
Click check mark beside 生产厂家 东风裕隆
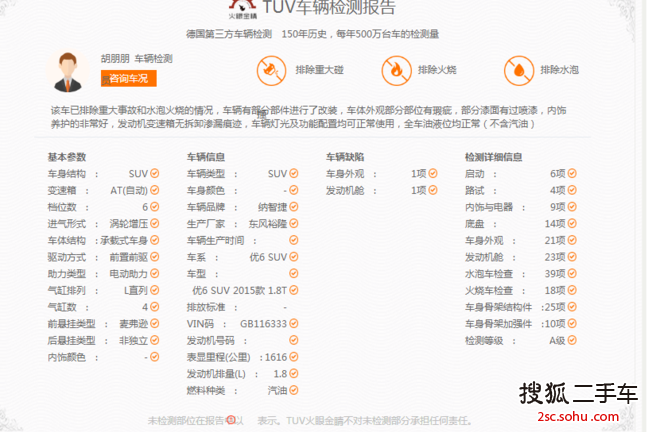[x=294, y=223]
